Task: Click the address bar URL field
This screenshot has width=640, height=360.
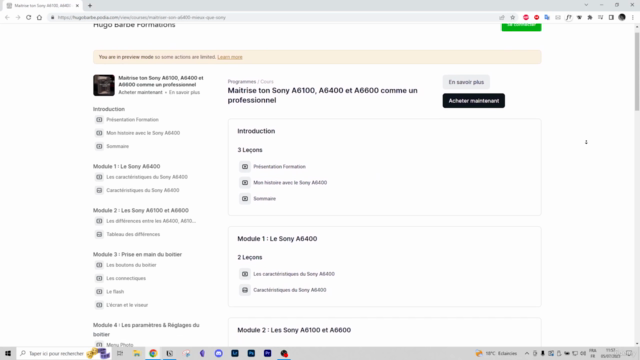Action: (x=273, y=18)
